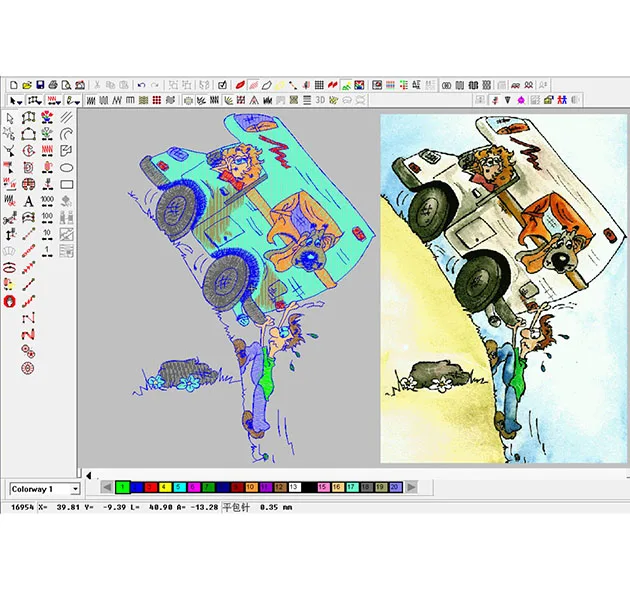Expand the node reshape tool dropdown
Image resolution: width=630 pixels, height=591 pixels.
click(x=39, y=102)
